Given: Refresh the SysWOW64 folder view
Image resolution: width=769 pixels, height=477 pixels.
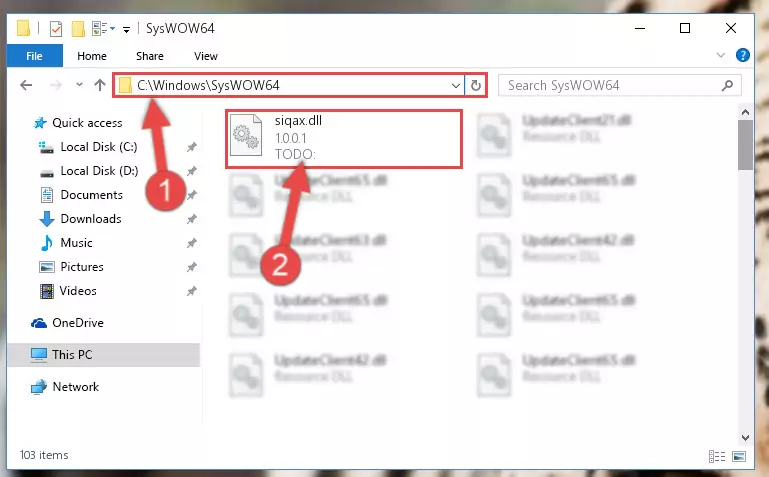Looking at the screenshot, I should tap(476, 86).
